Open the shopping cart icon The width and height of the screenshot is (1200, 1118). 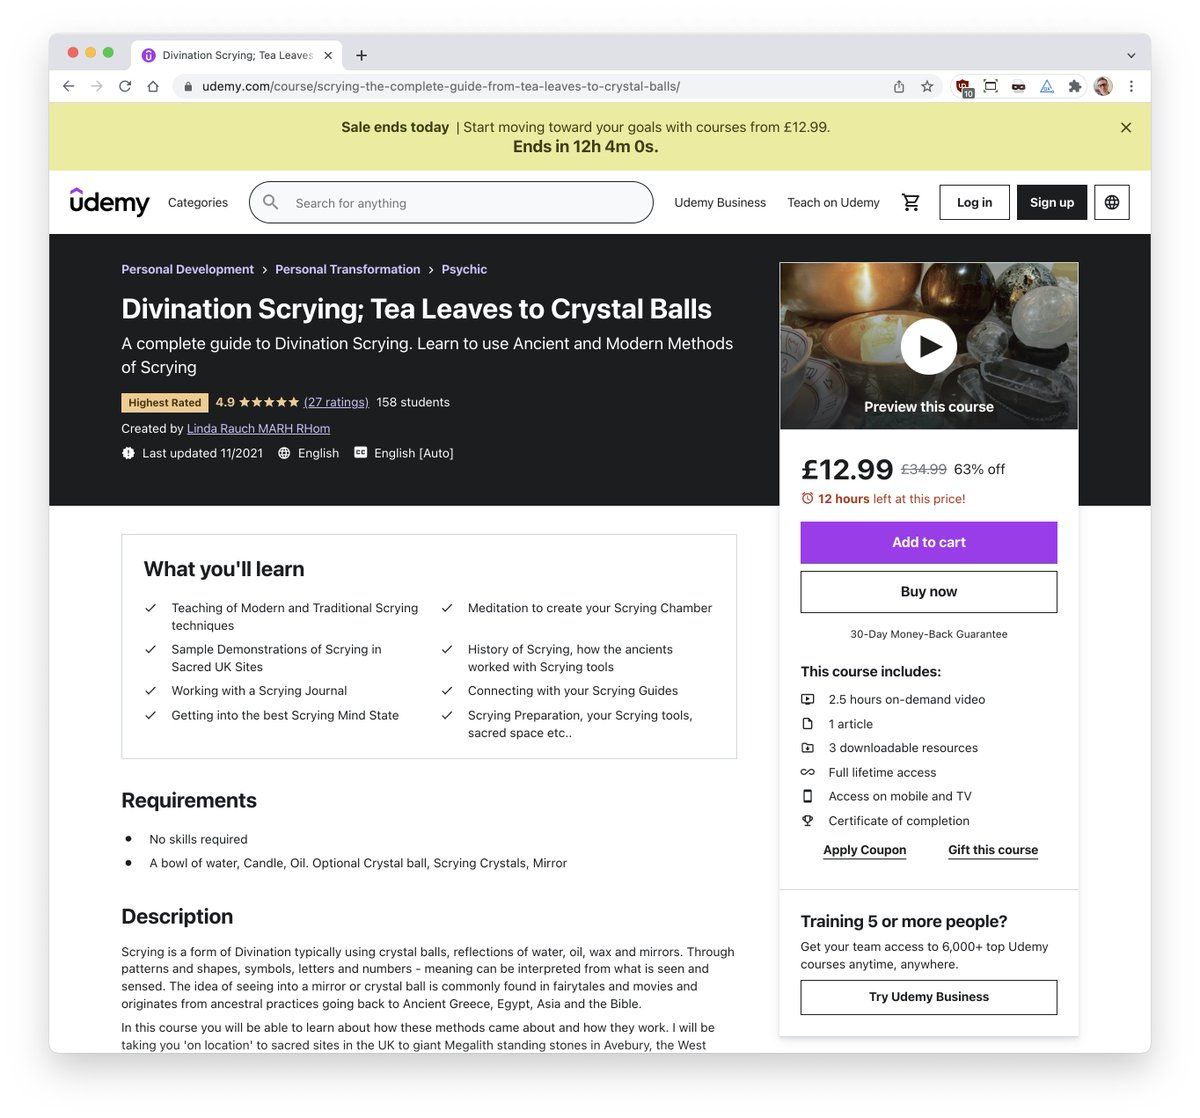tap(910, 202)
